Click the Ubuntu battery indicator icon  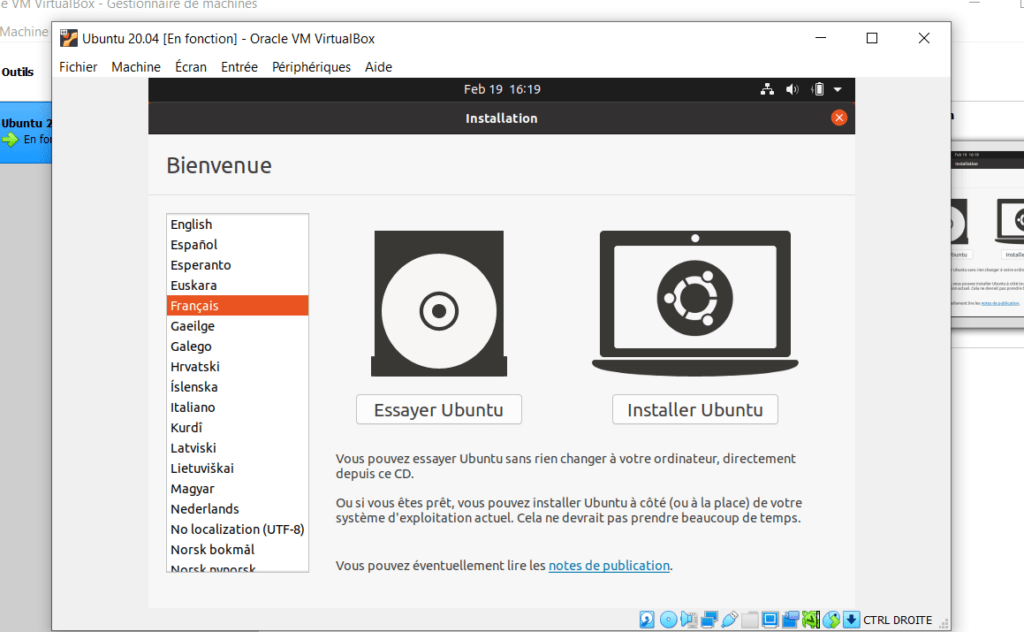click(818, 89)
